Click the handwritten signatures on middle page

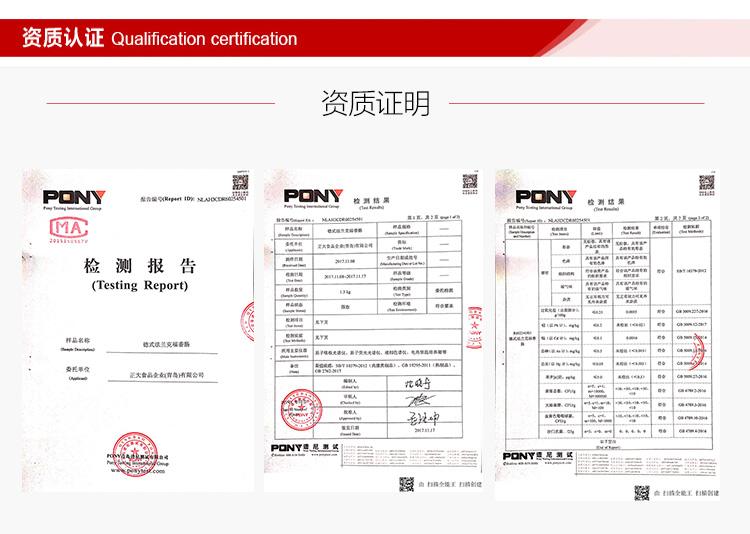422,401
